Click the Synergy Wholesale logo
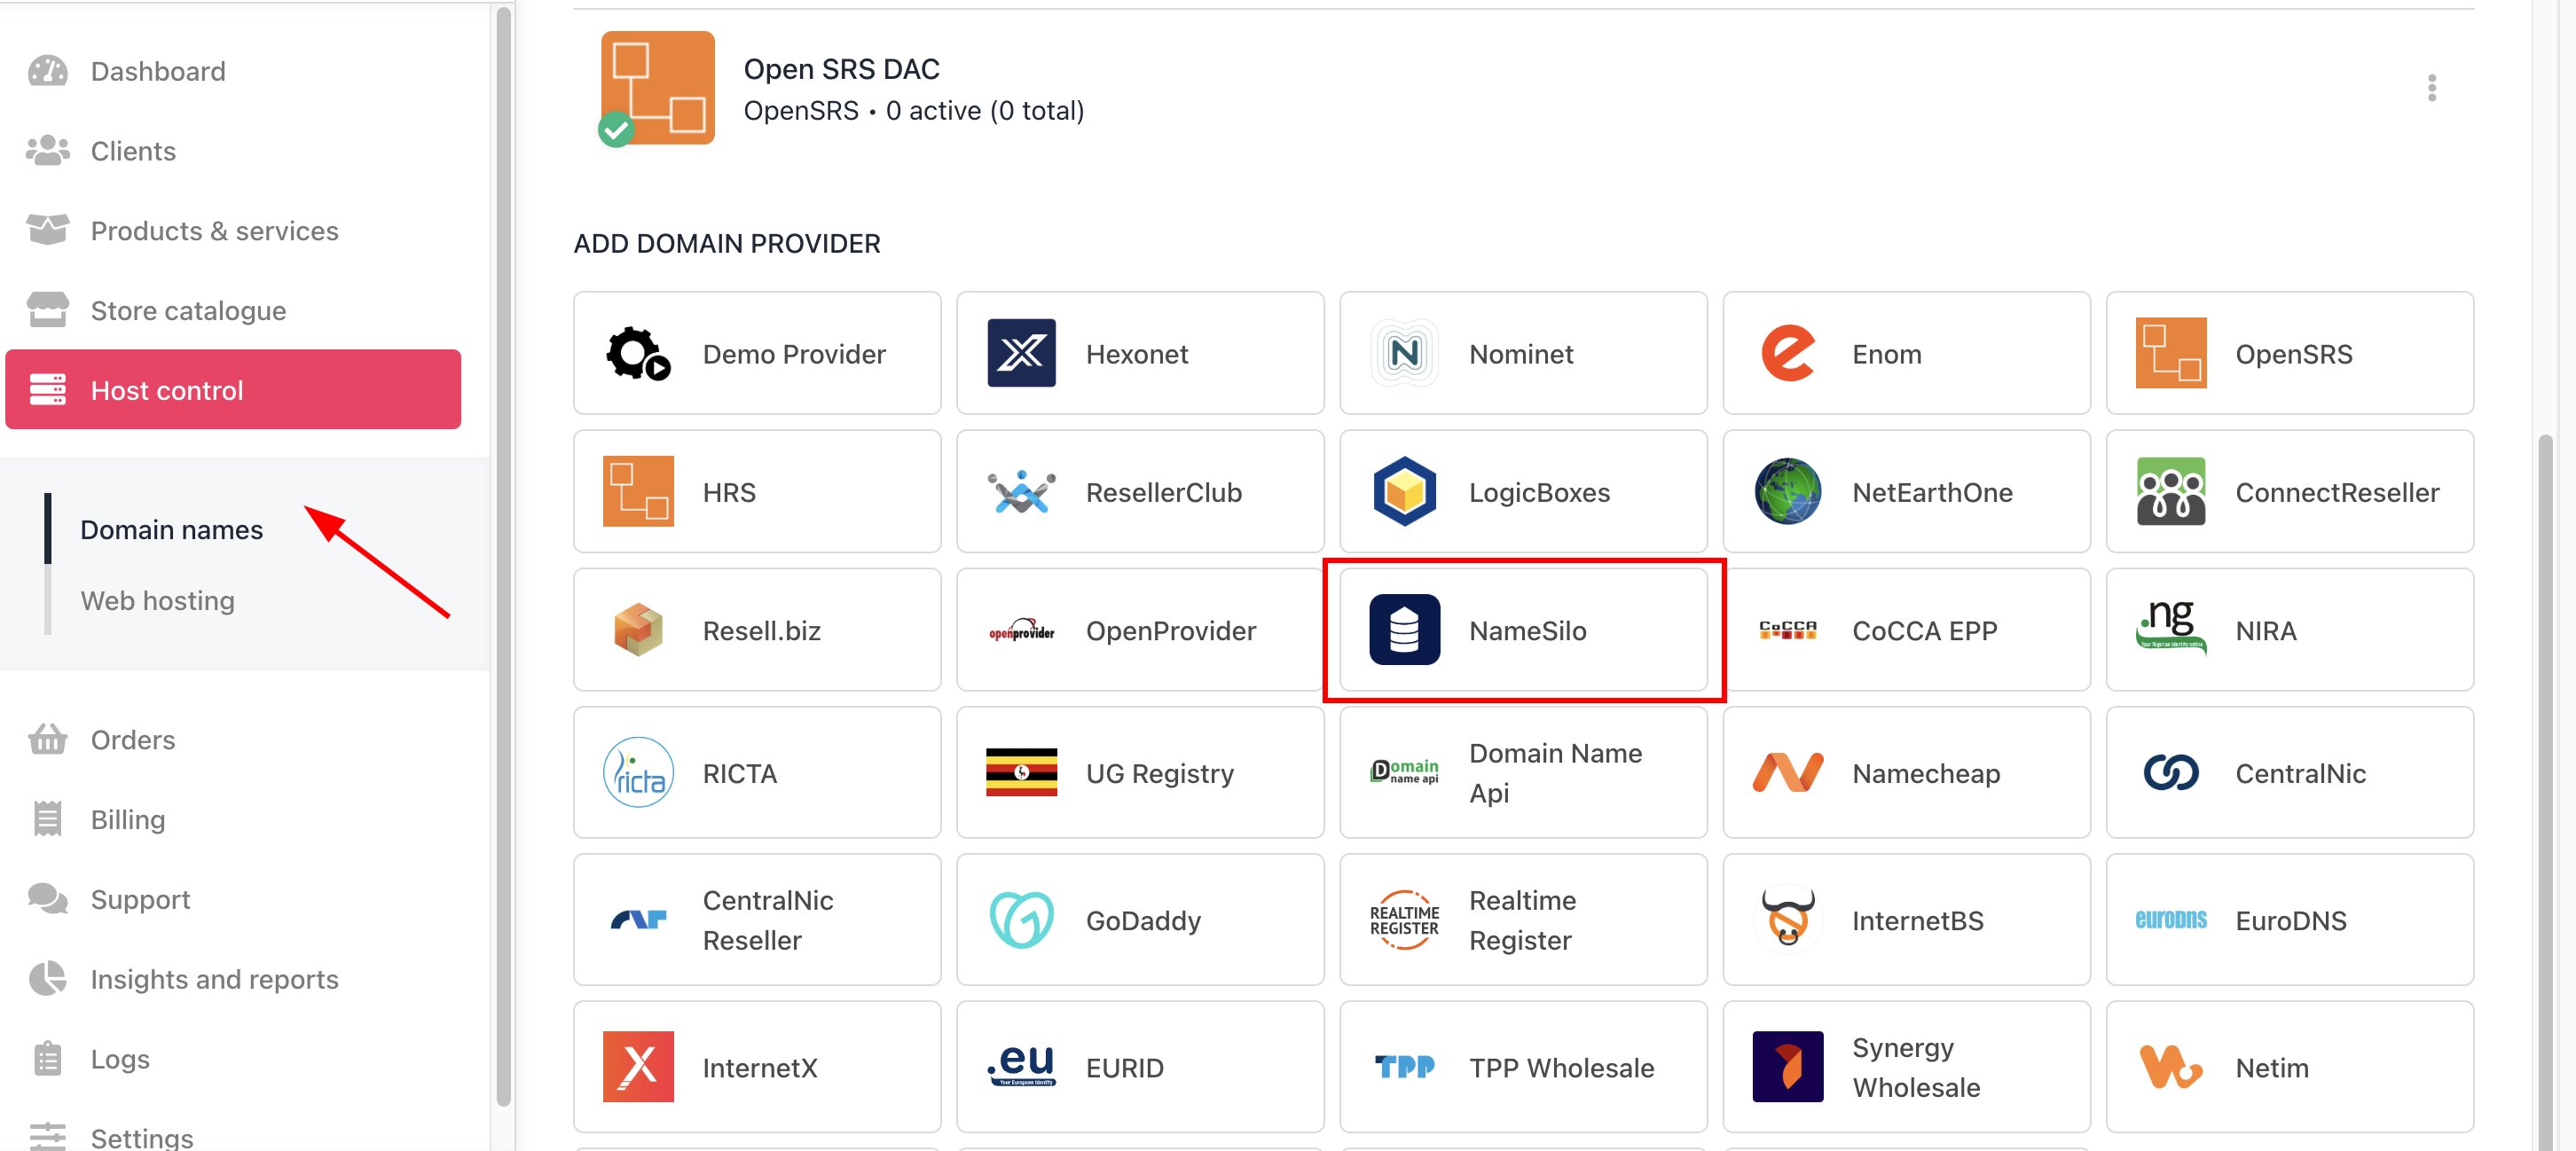The height and width of the screenshot is (1151, 2576). 1787,1067
